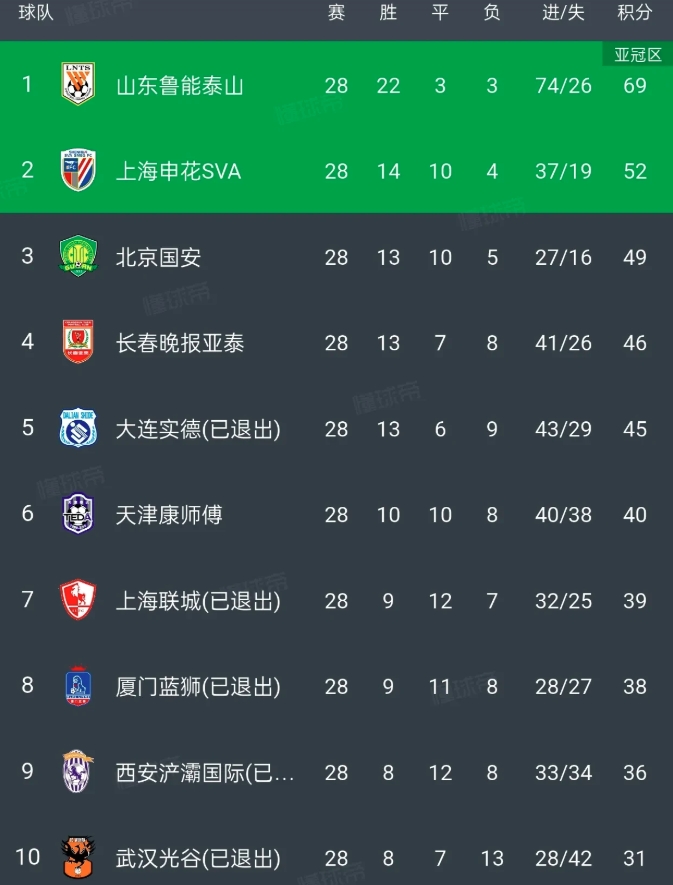This screenshot has height=885, width=673.
Task: Click 天津康师傅 team name
Action: click(x=168, y=516)
